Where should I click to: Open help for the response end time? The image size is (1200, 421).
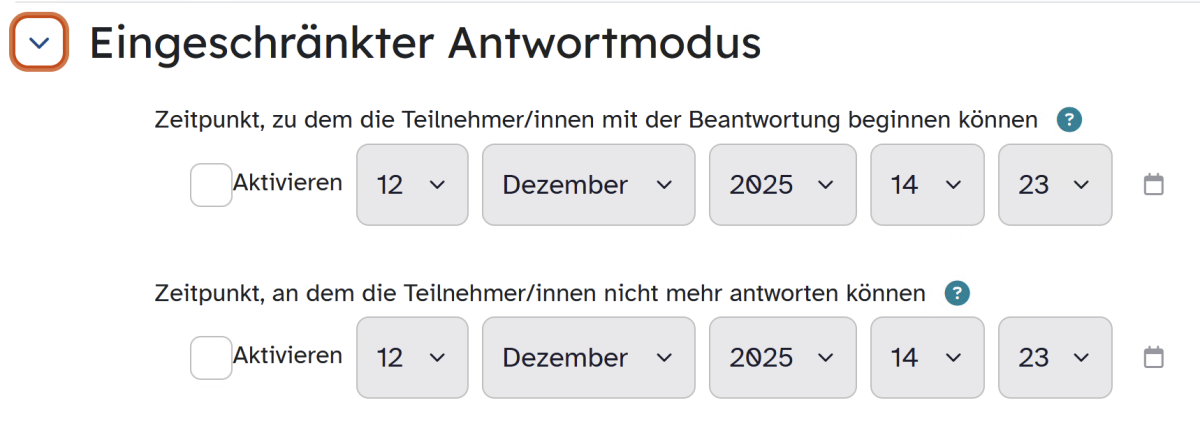(x=958, y=294)
